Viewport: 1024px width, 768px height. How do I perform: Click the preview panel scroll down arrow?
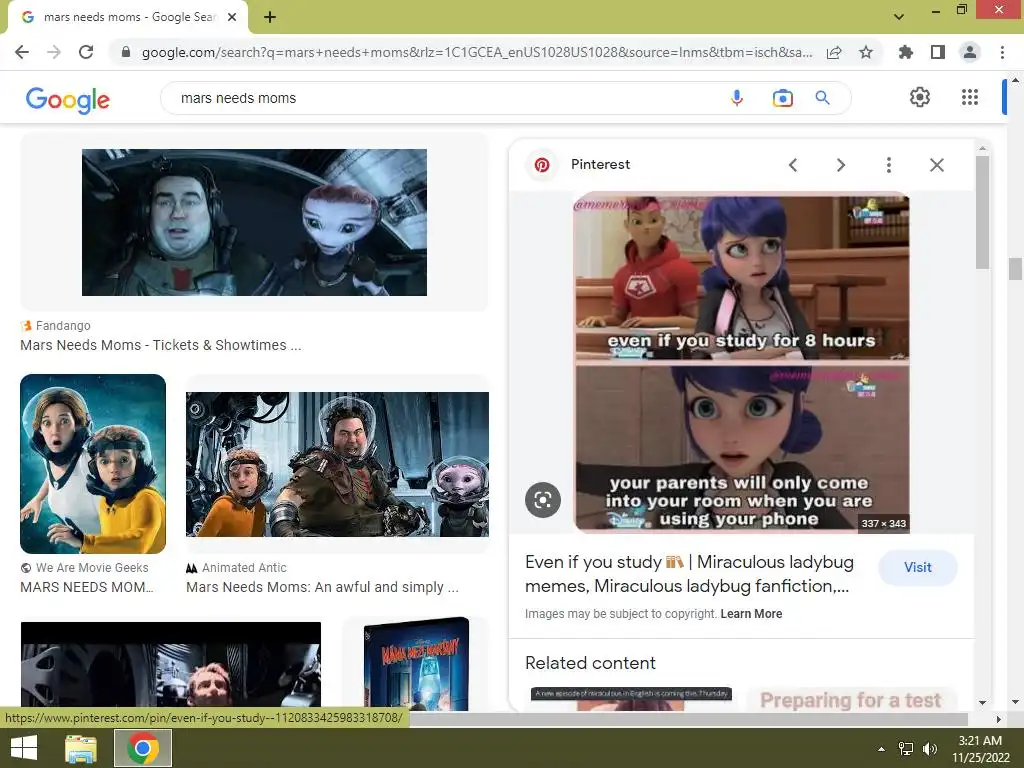(982, 703)
